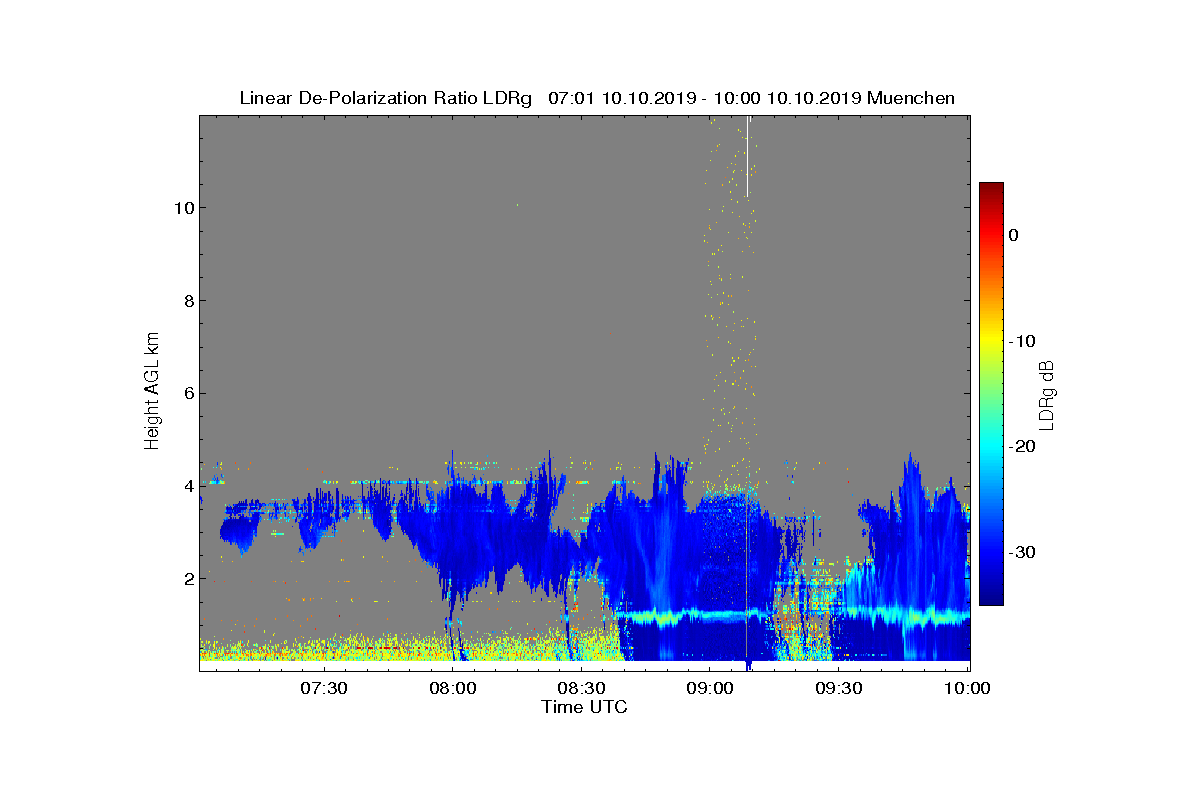Viewport: 1200px width, 800px height.
Task: Click the "09:30" time tick label
Action: pos(839,688)
